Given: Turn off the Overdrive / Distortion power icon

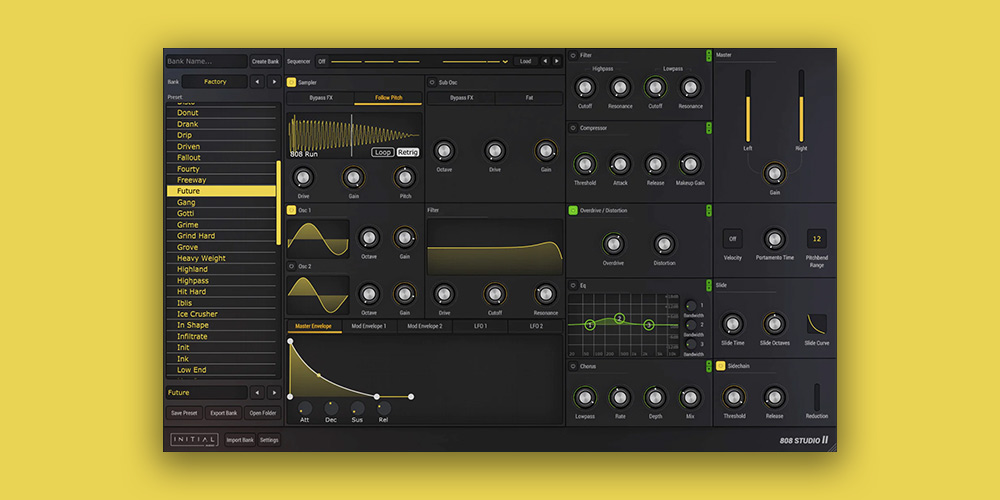Looking at the screenshot, I should coord(573,210).
